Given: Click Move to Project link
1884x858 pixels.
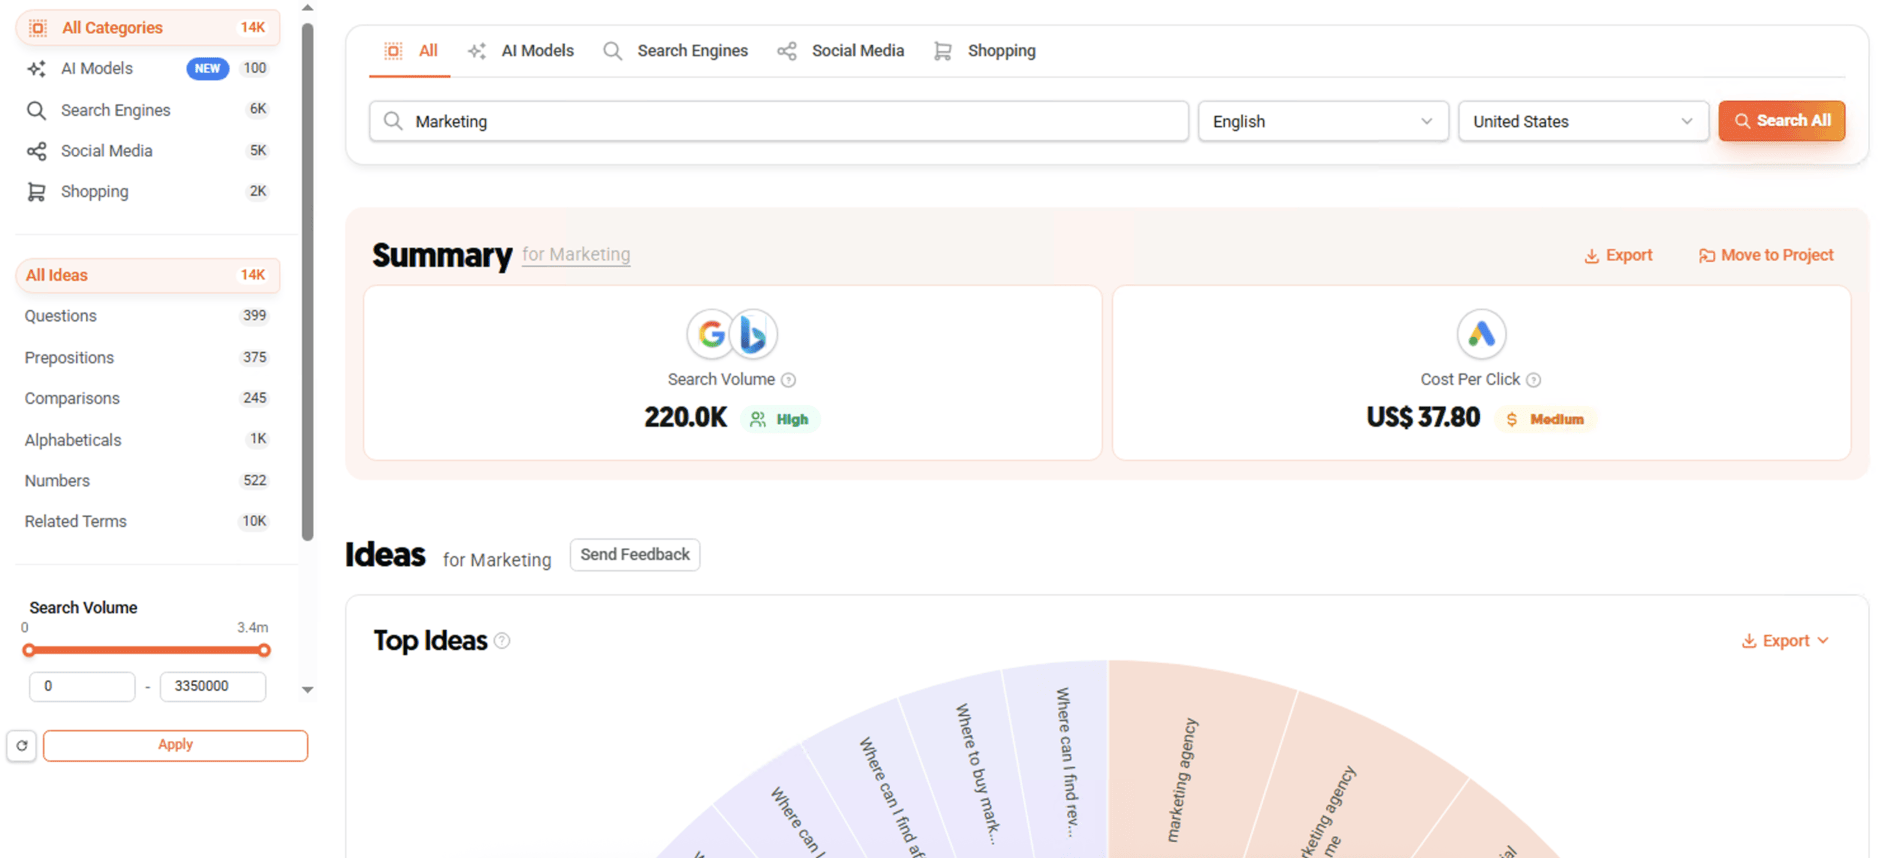Looking at the screenshot, I should pyautogui.click(x=1766, y=255).
